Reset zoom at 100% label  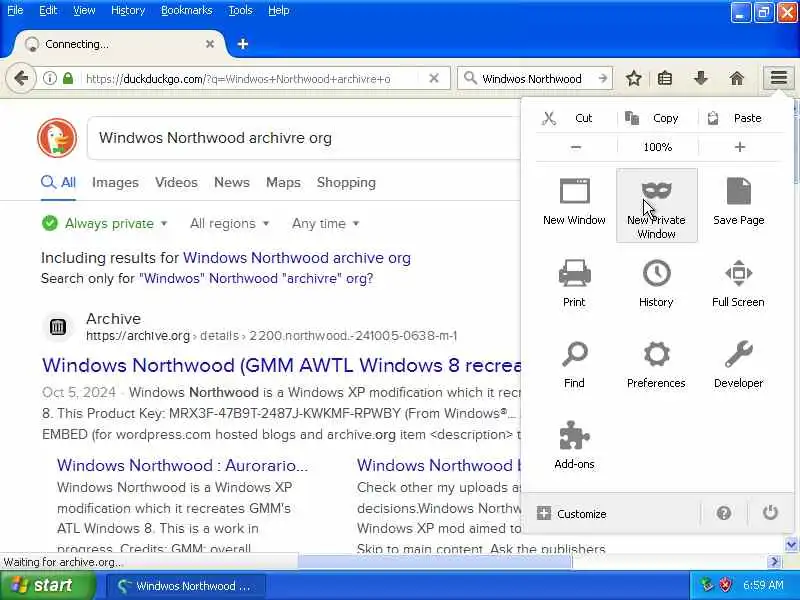tap(658, 147)
